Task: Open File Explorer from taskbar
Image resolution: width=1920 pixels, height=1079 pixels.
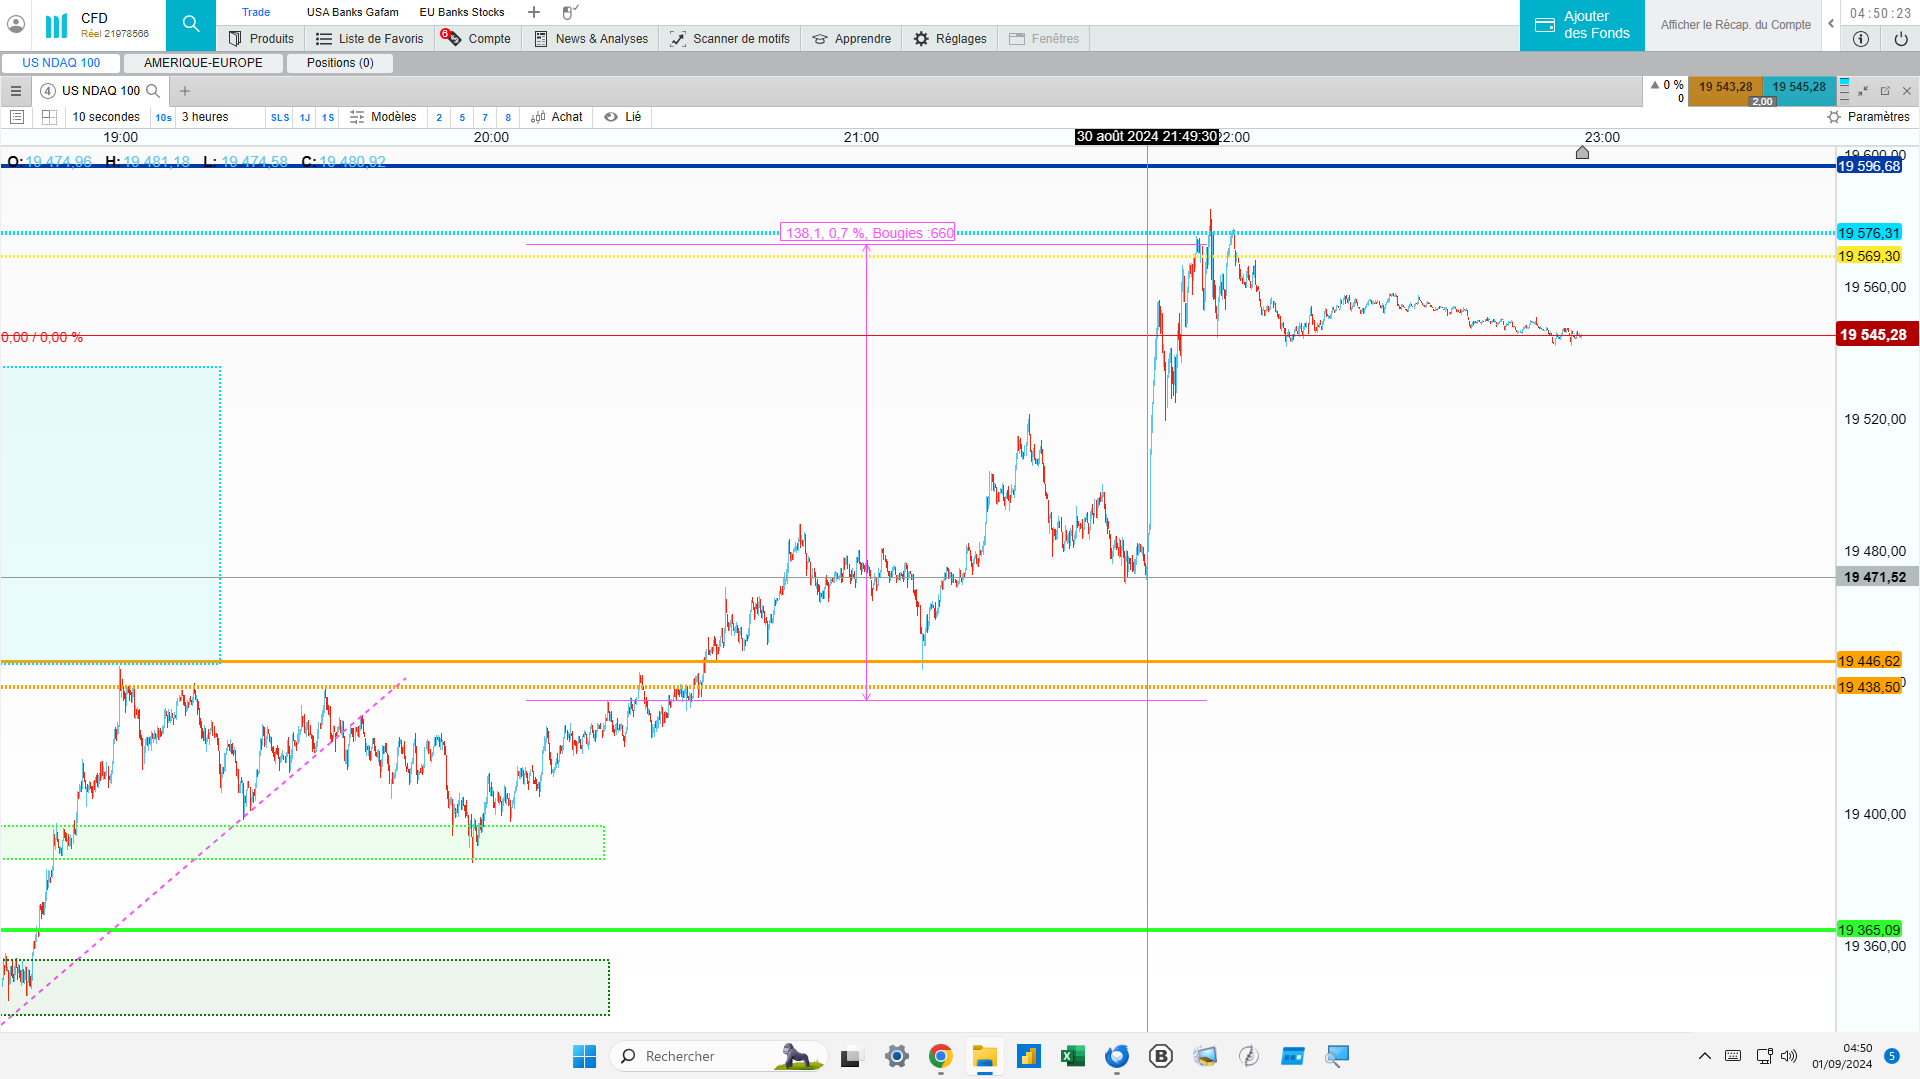Action: (984, 1056)
